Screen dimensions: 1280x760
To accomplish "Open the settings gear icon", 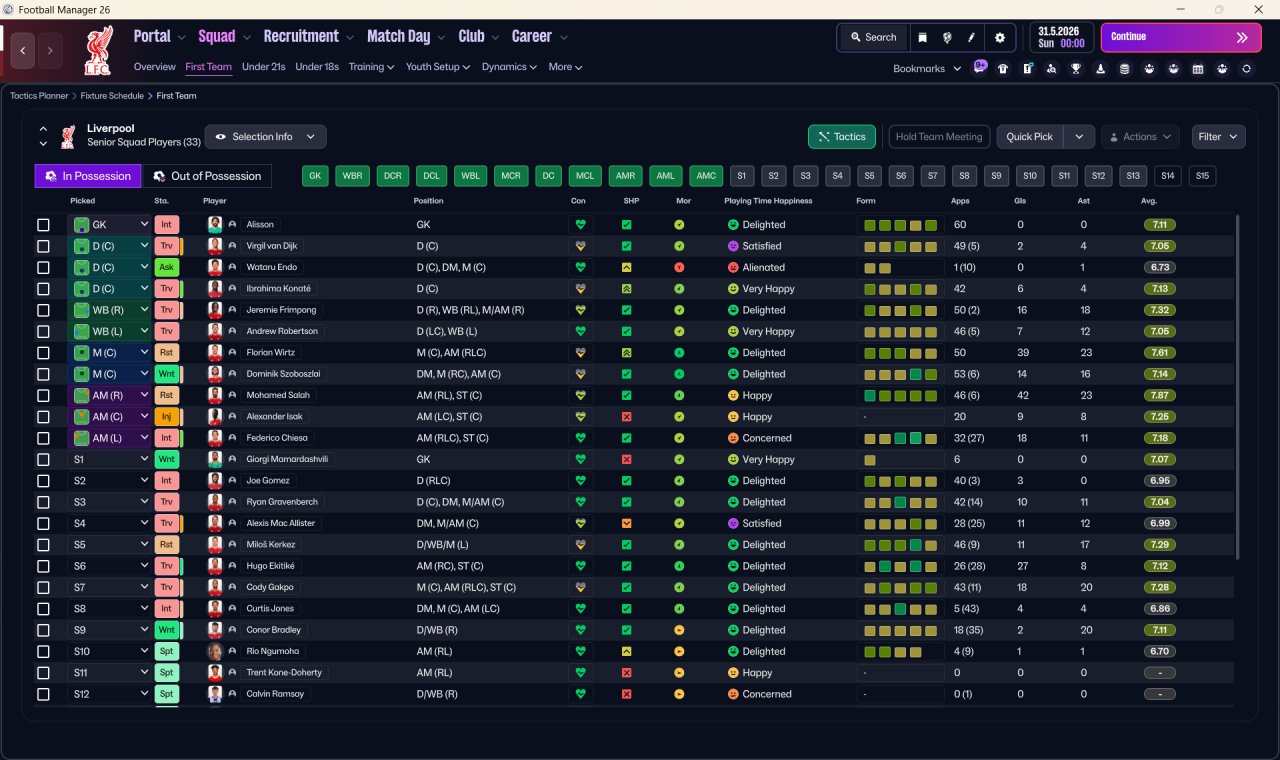I will click(1000, 37).
